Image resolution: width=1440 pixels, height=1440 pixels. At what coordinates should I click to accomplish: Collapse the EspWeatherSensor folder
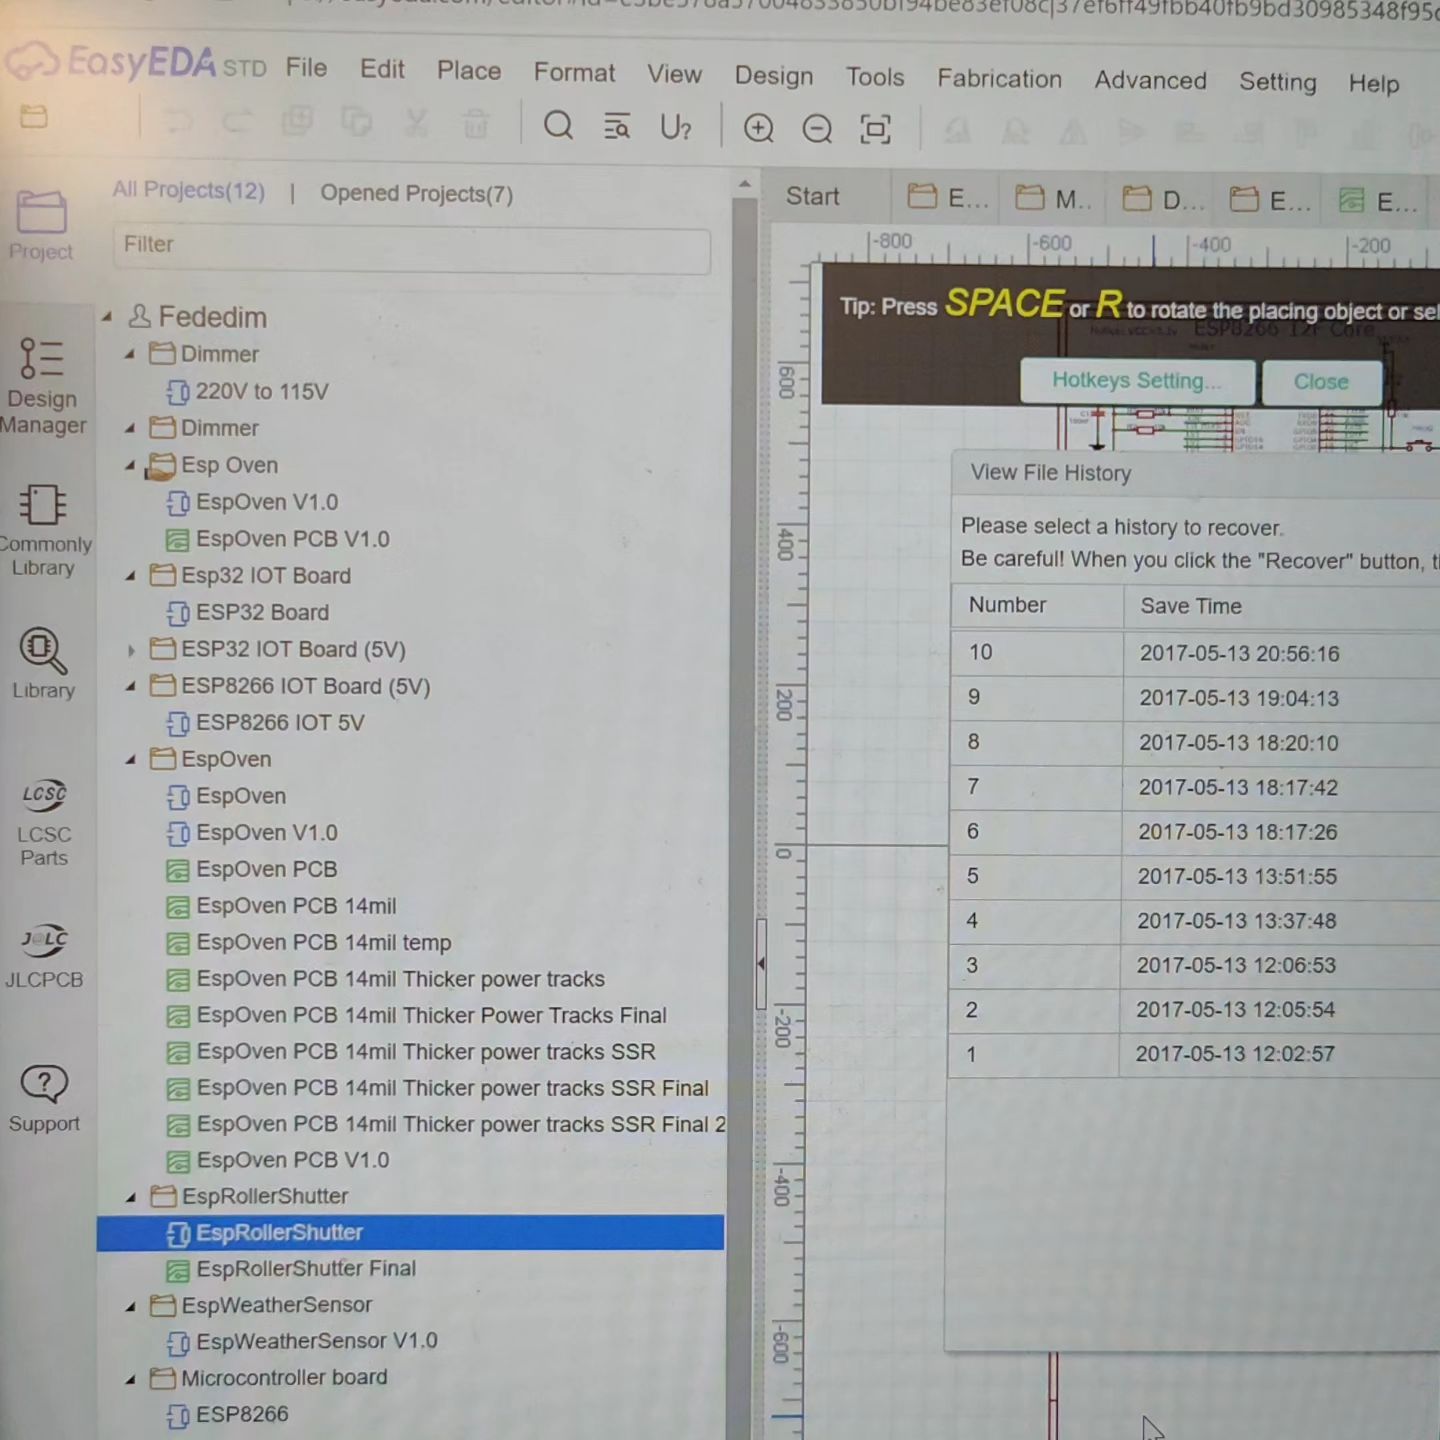(130, 1306)
